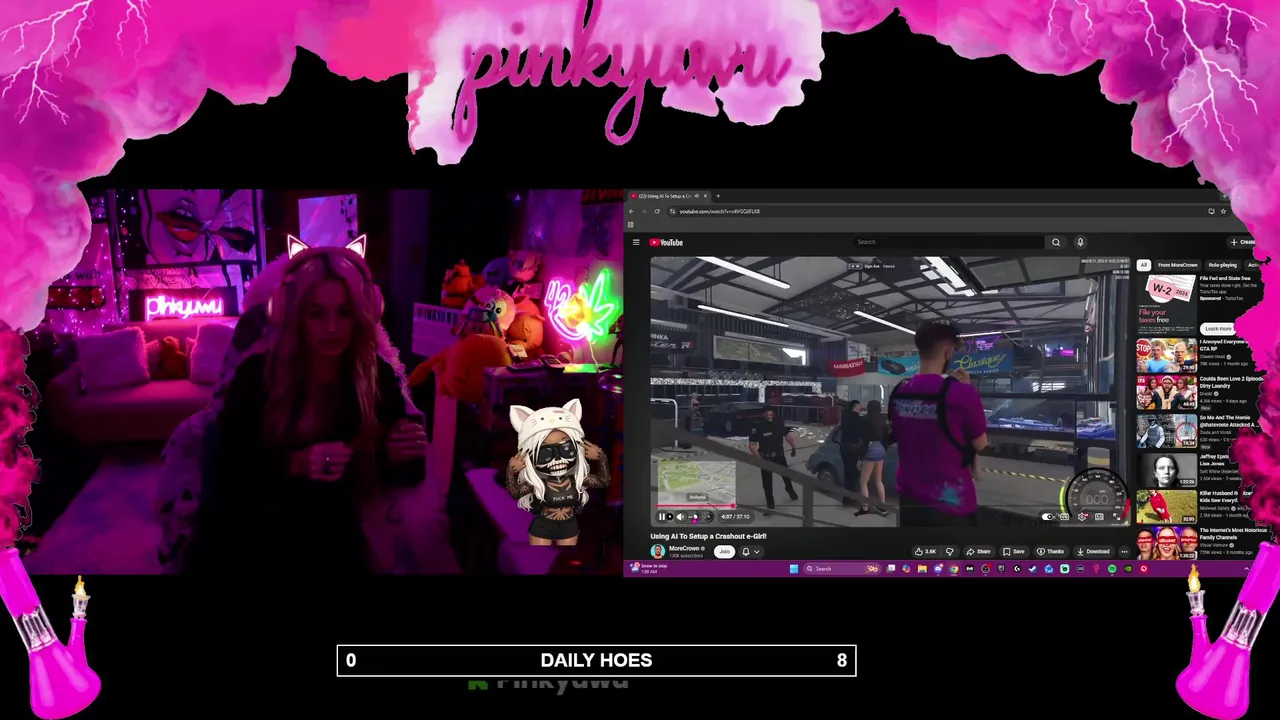Select the 'All' filter chip
The width and height of the screenshot is (1280, 720).
click(x=1143, y=265)
